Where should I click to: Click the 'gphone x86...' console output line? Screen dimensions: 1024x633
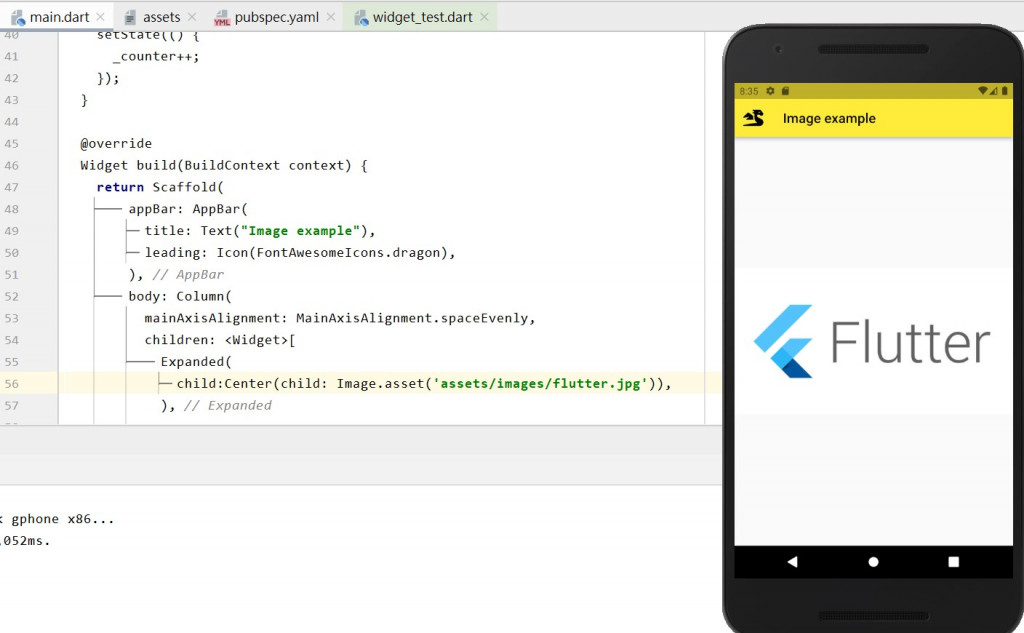pyautogui.click(x=57, y=519)
